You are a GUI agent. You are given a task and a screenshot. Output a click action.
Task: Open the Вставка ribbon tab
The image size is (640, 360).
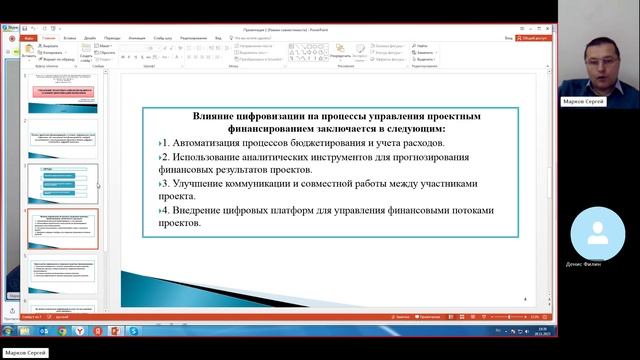(70, 38)
